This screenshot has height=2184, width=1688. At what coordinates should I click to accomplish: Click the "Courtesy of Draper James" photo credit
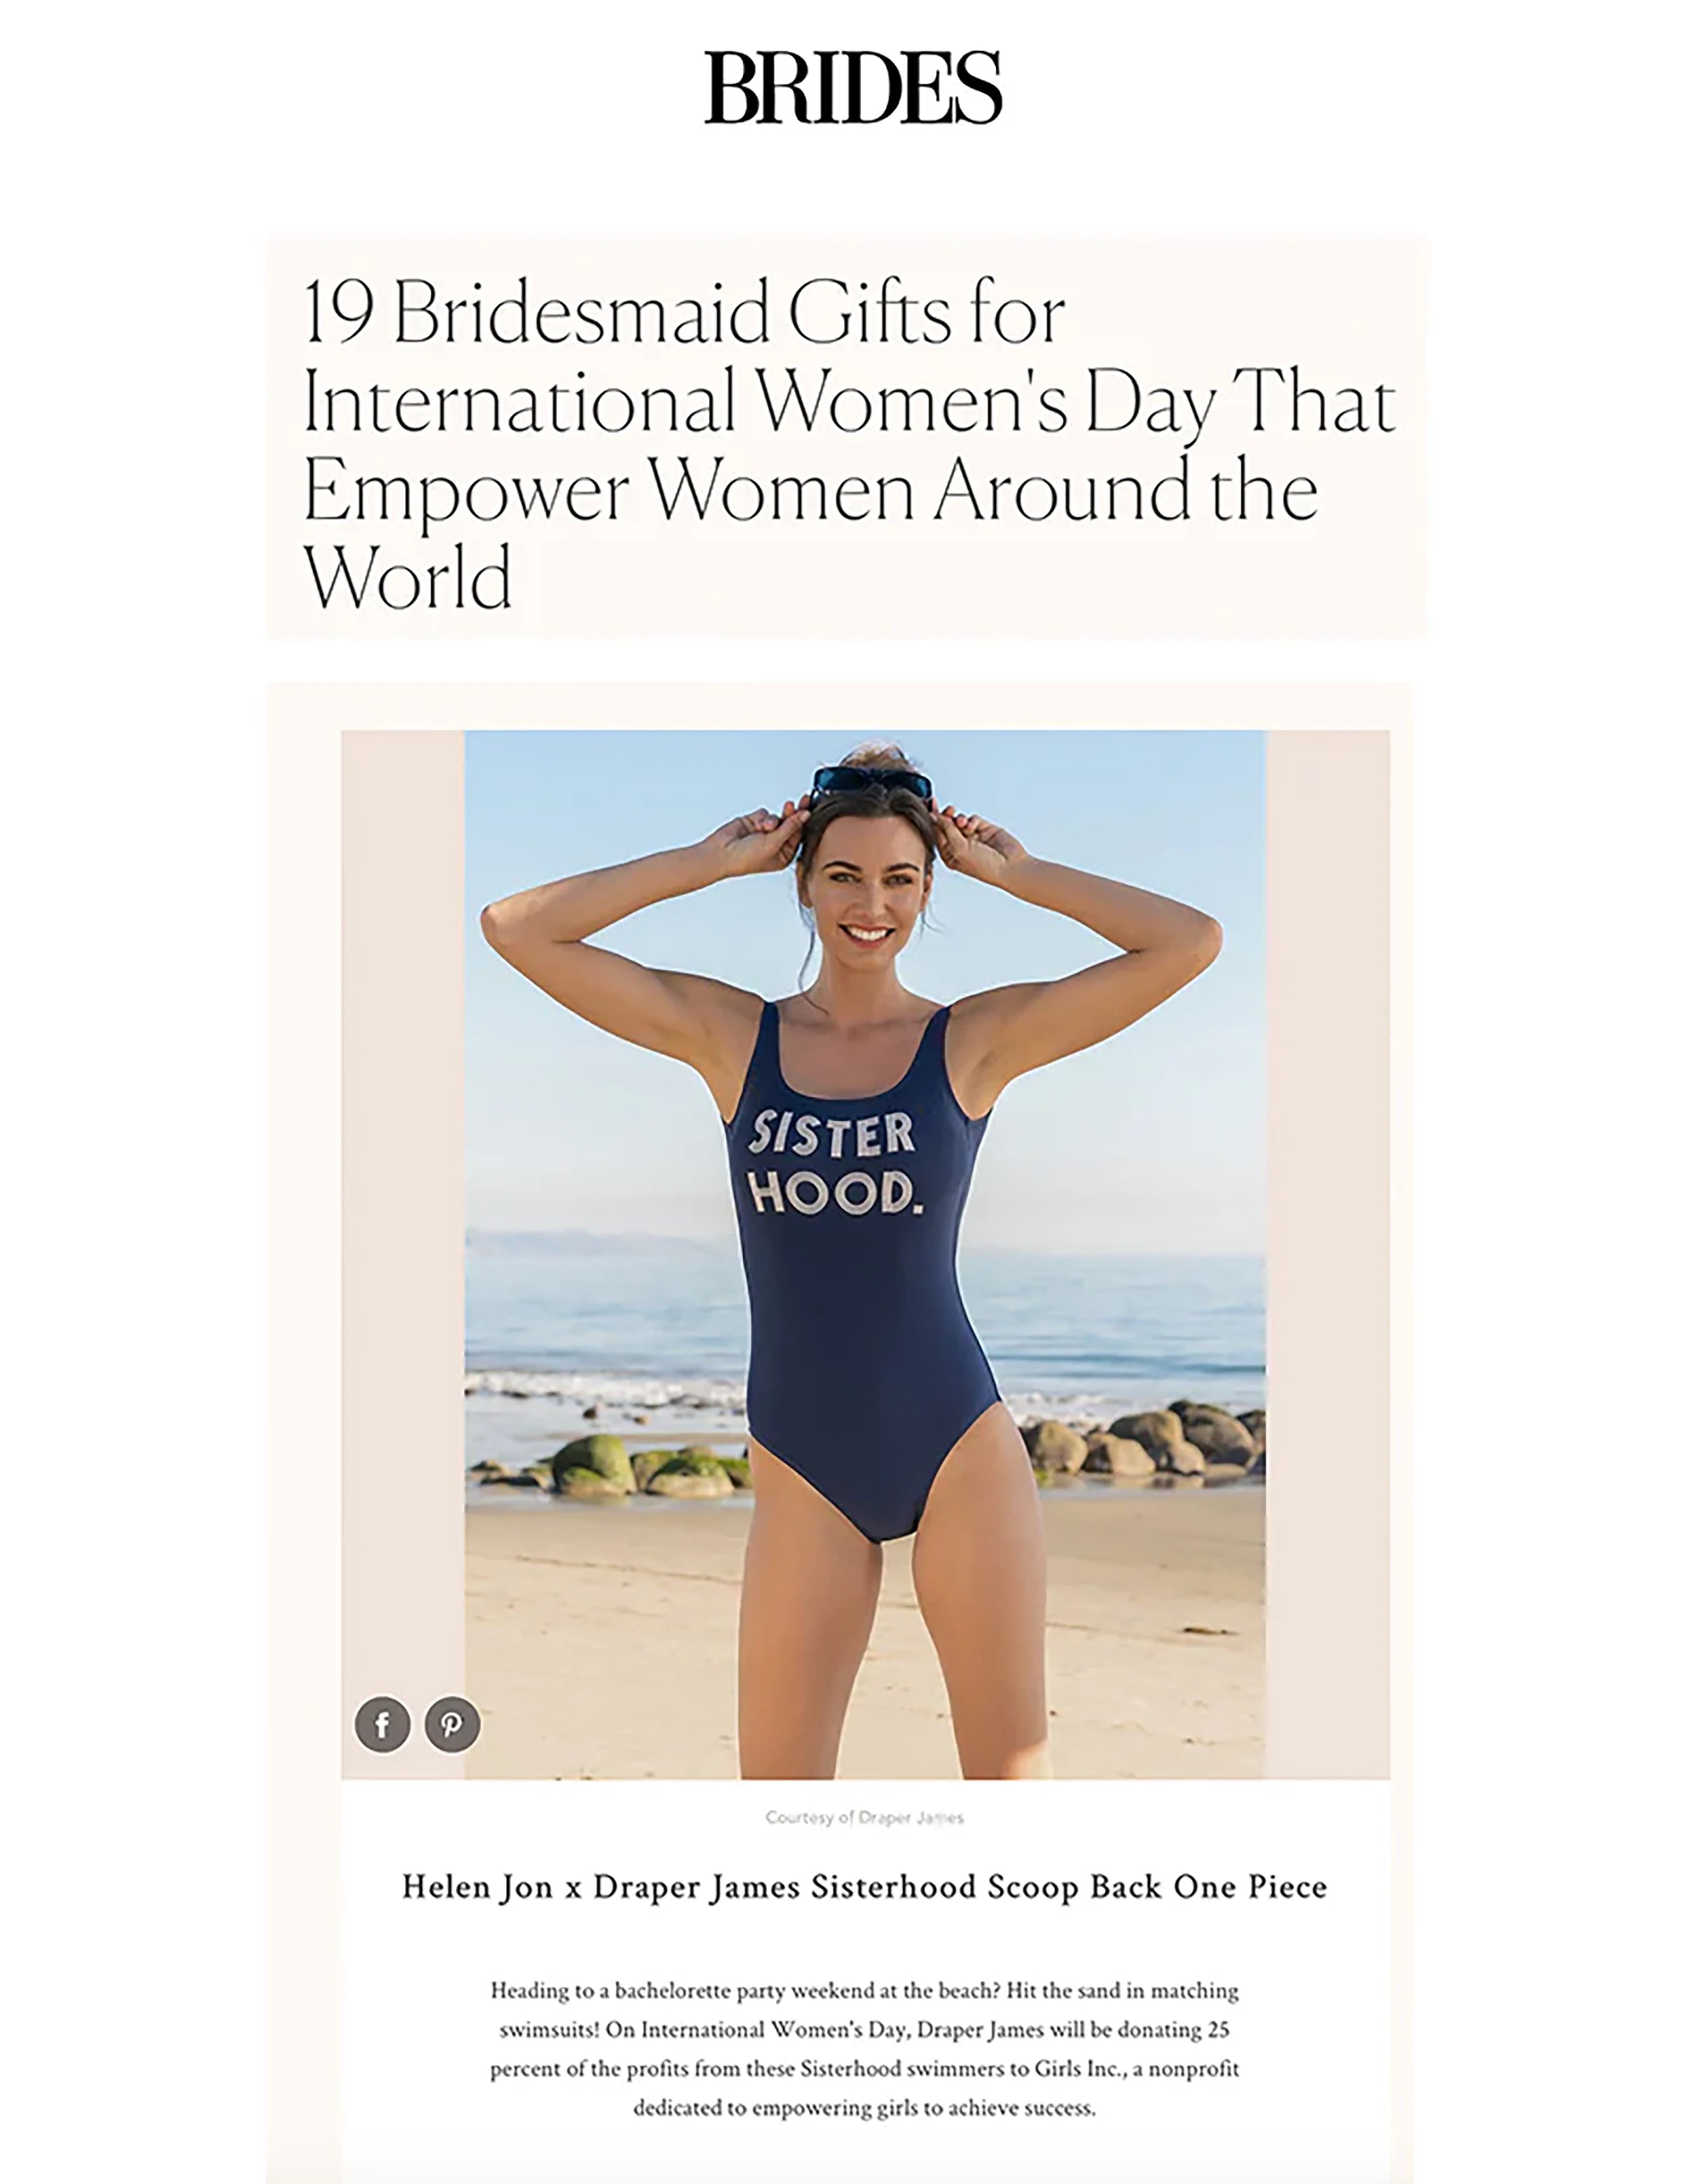coord(864,1817)
